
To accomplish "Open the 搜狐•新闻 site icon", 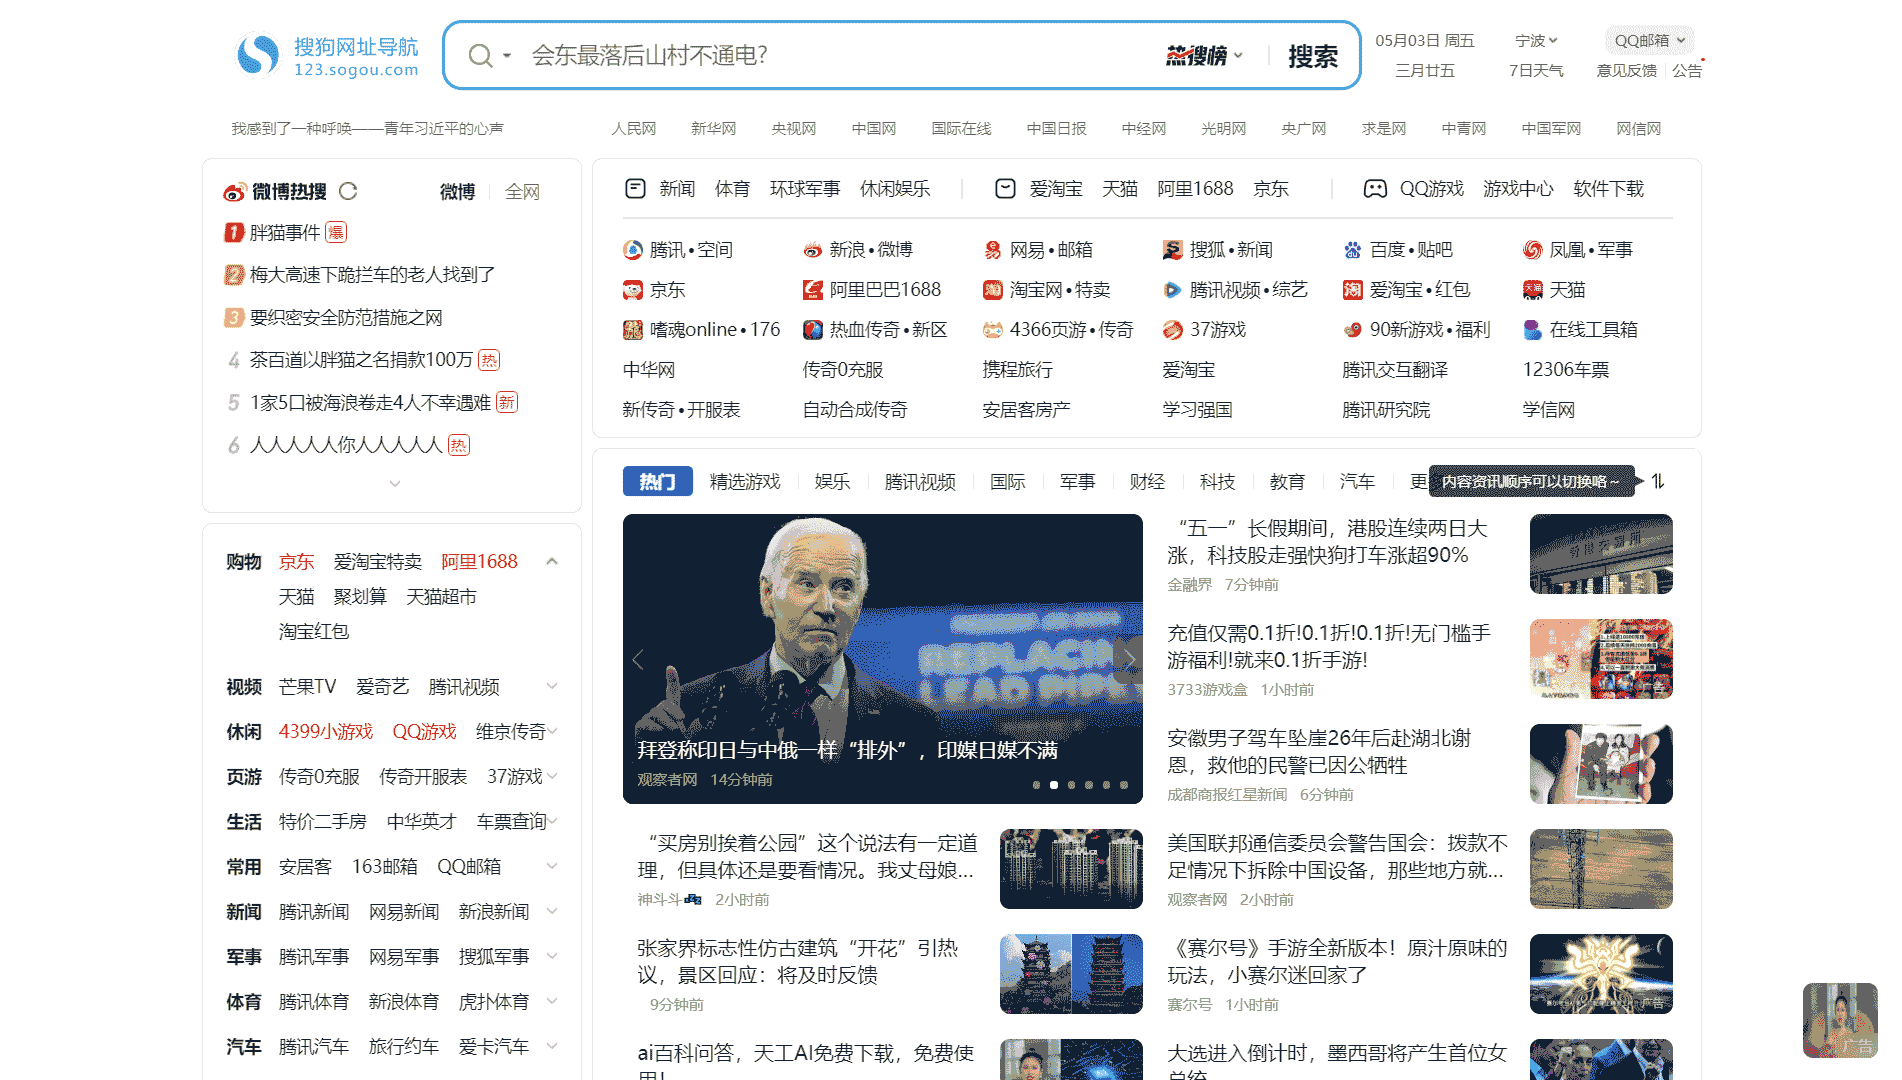I will (x=1173, y=250).
